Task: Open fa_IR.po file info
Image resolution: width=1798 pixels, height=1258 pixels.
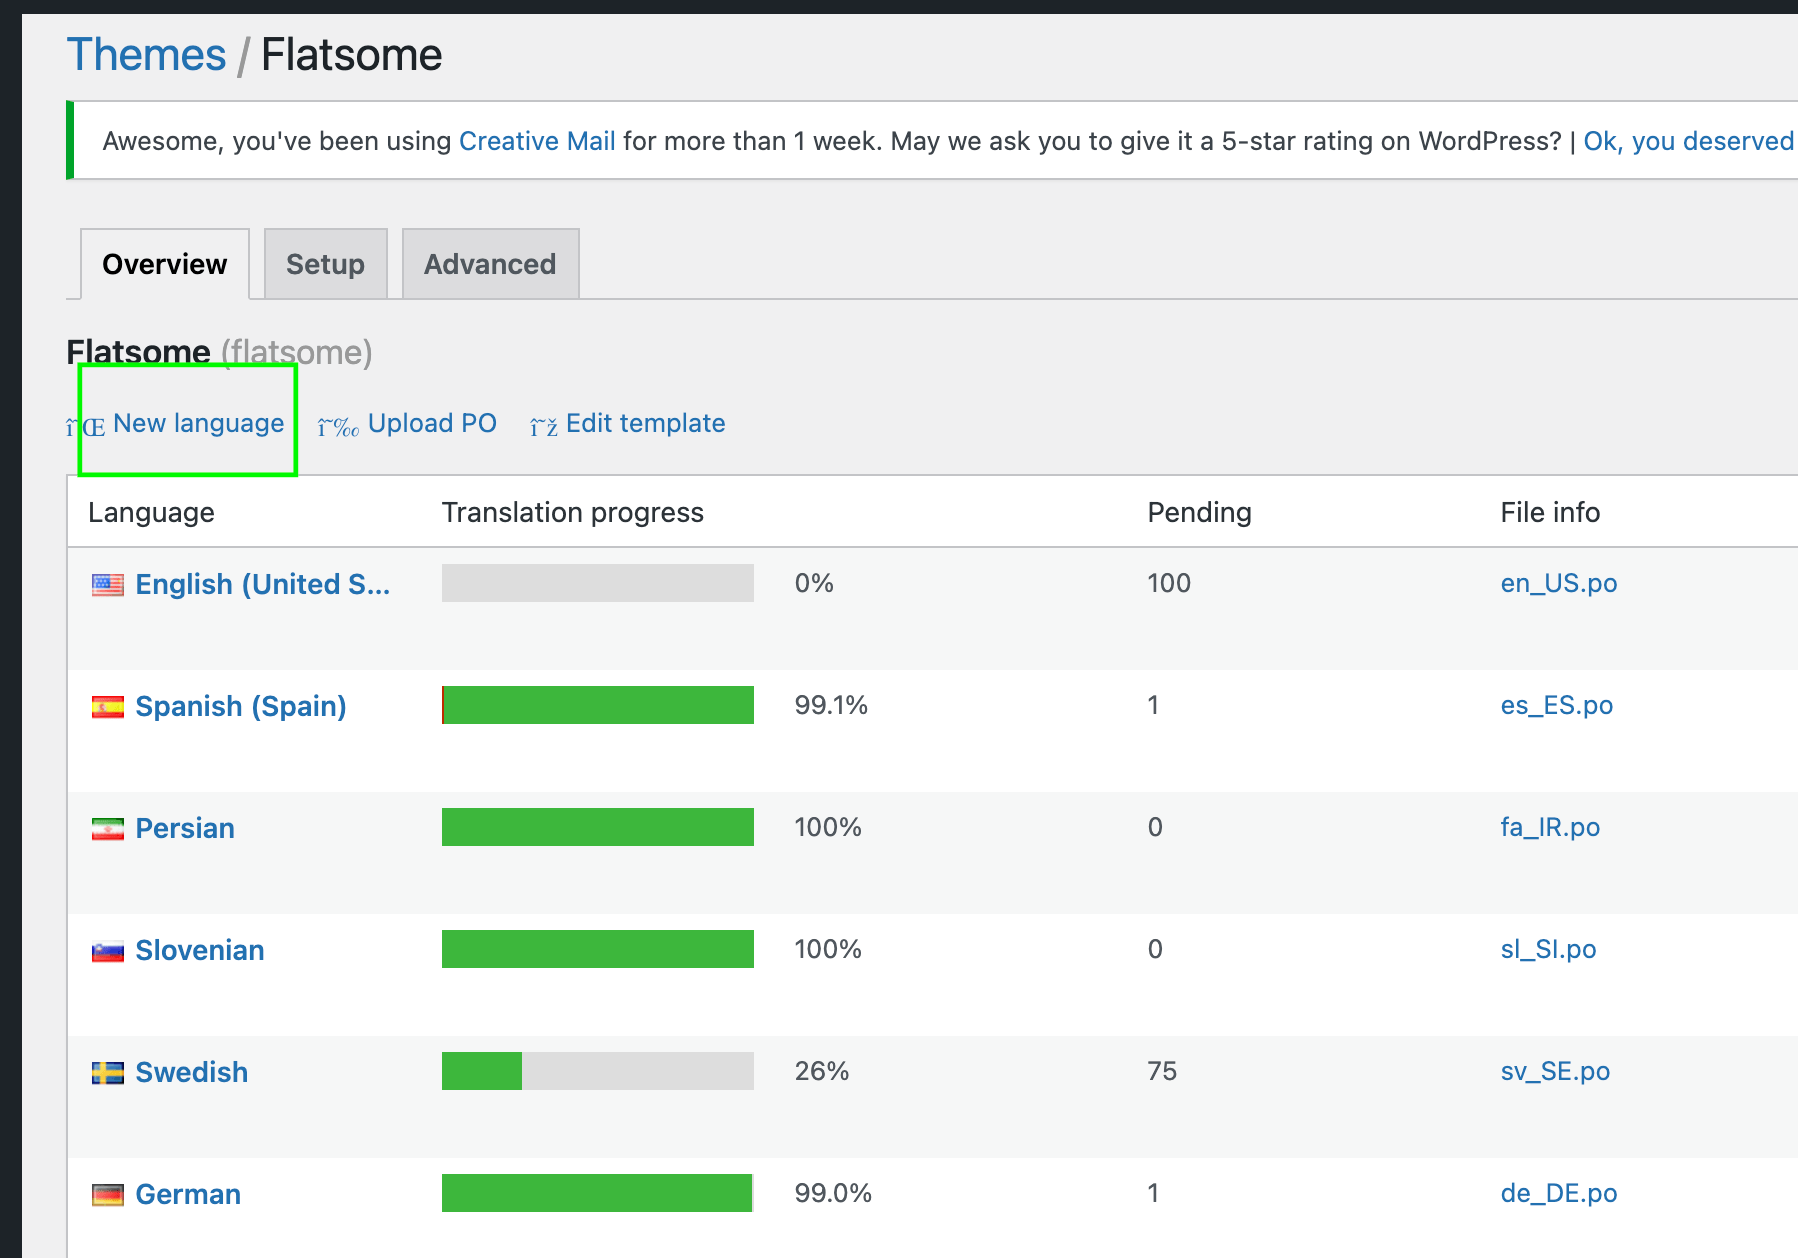Action: pos(1550,827)
